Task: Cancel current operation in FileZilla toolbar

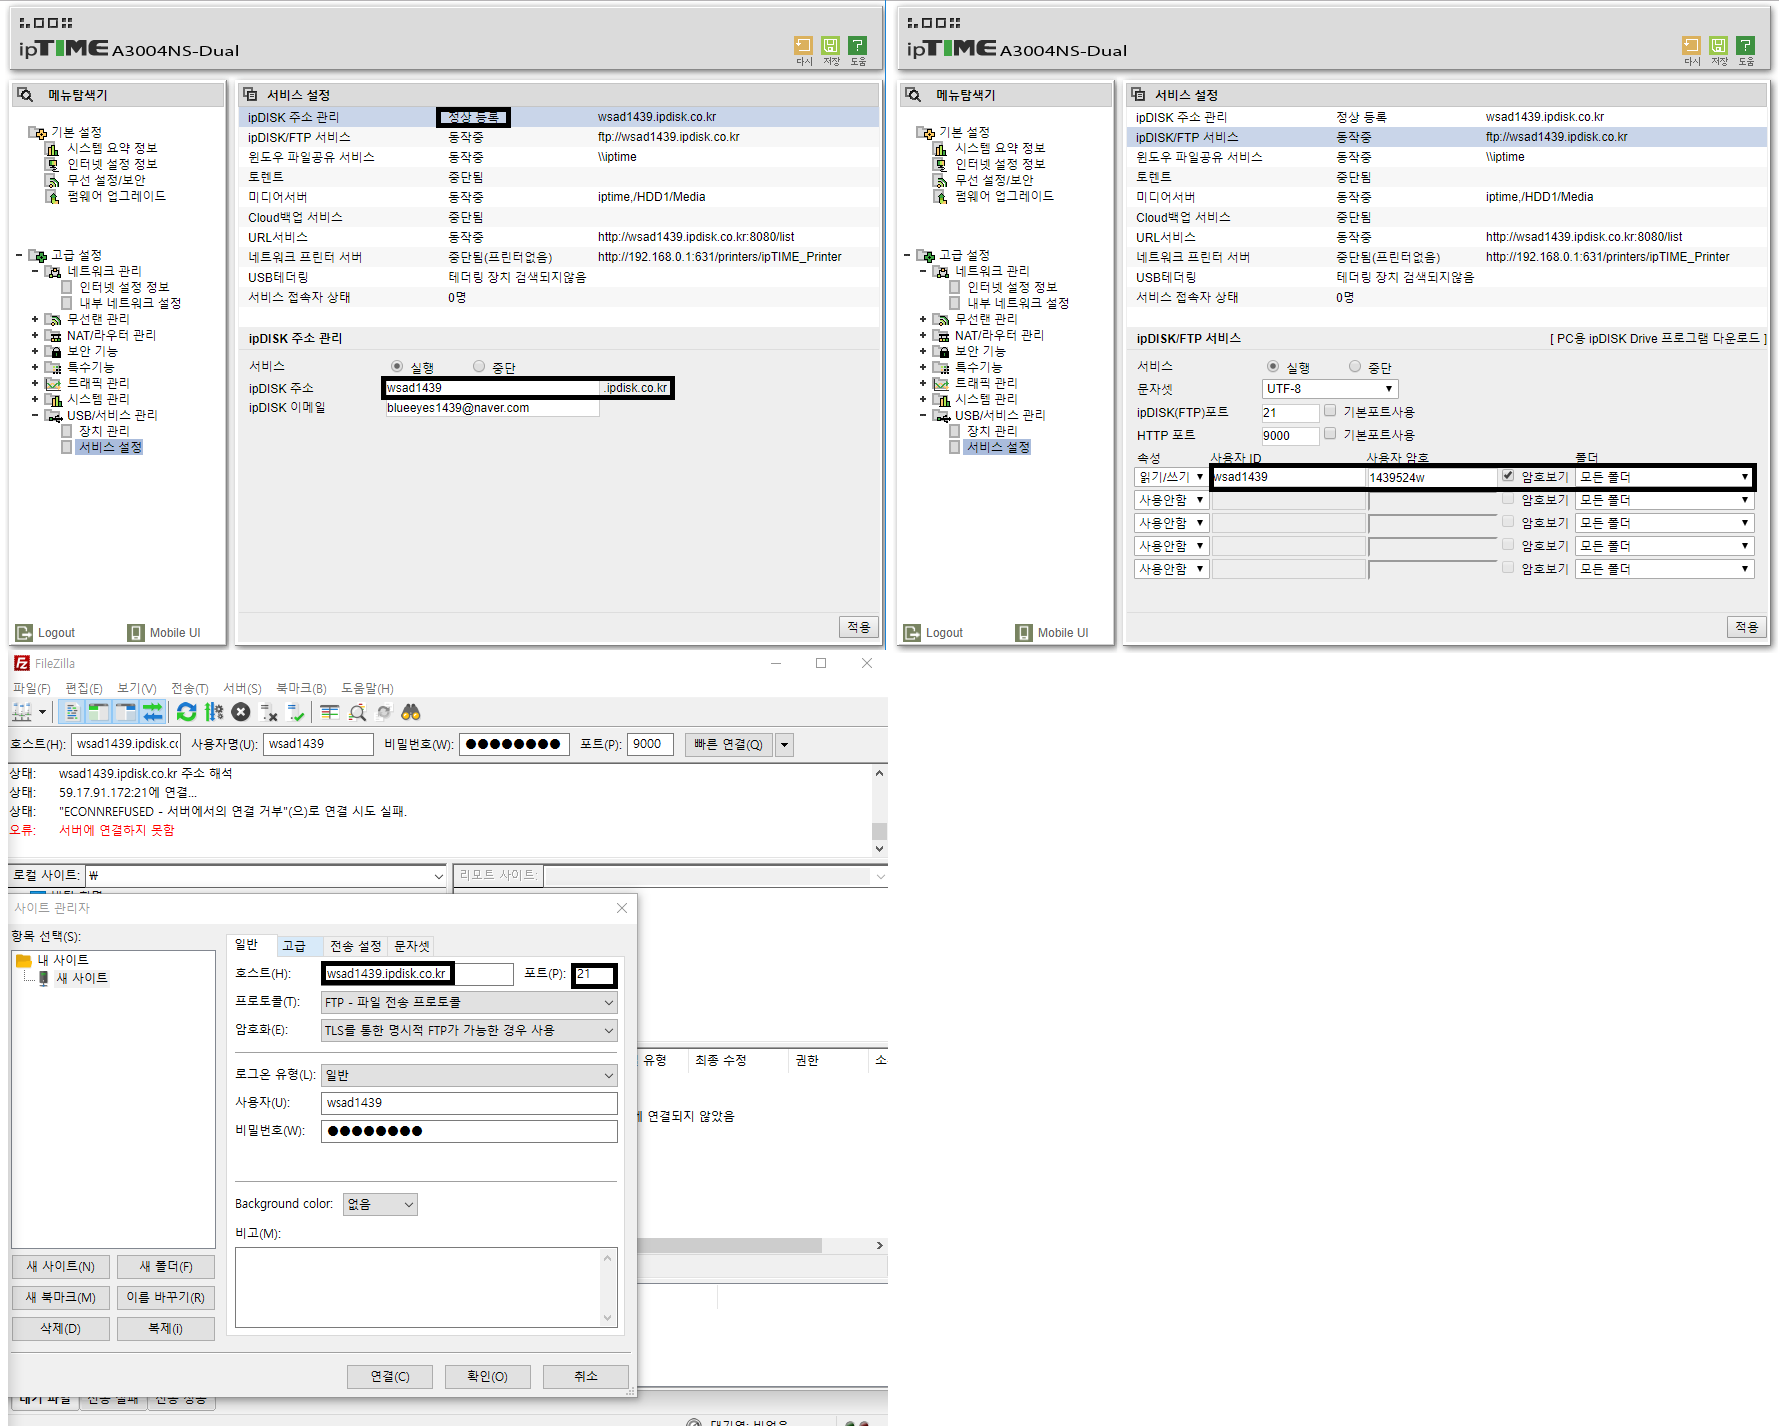Action: coord(241,712)
